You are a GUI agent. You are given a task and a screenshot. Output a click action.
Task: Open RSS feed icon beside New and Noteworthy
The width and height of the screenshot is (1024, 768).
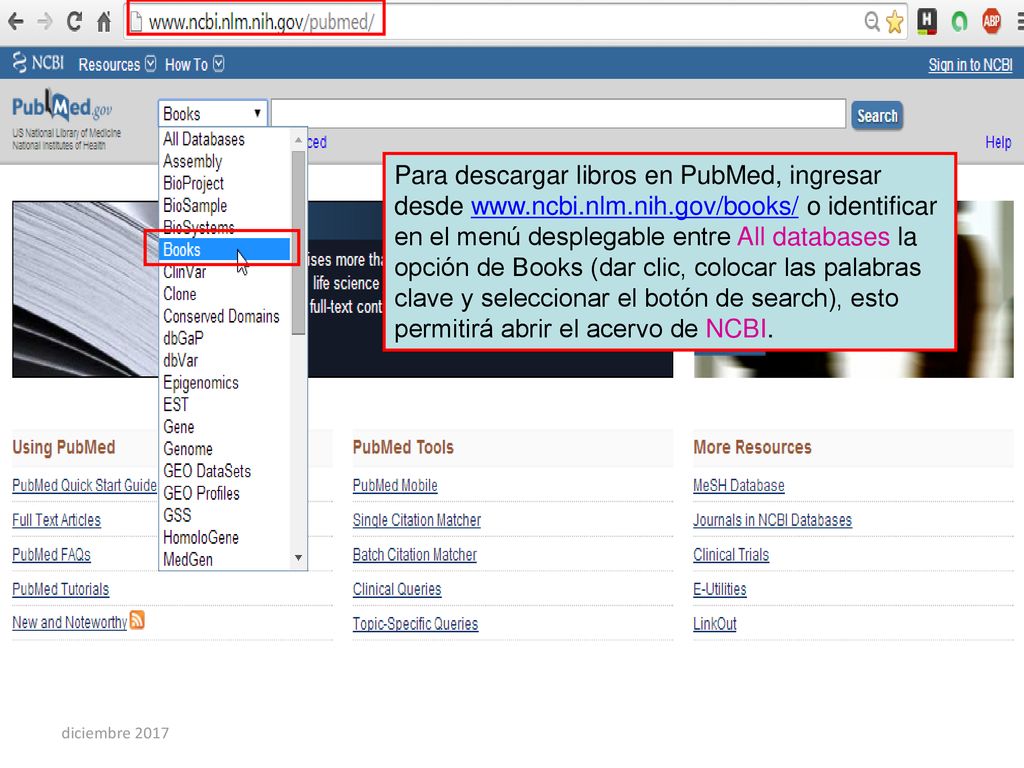[137, 620]
